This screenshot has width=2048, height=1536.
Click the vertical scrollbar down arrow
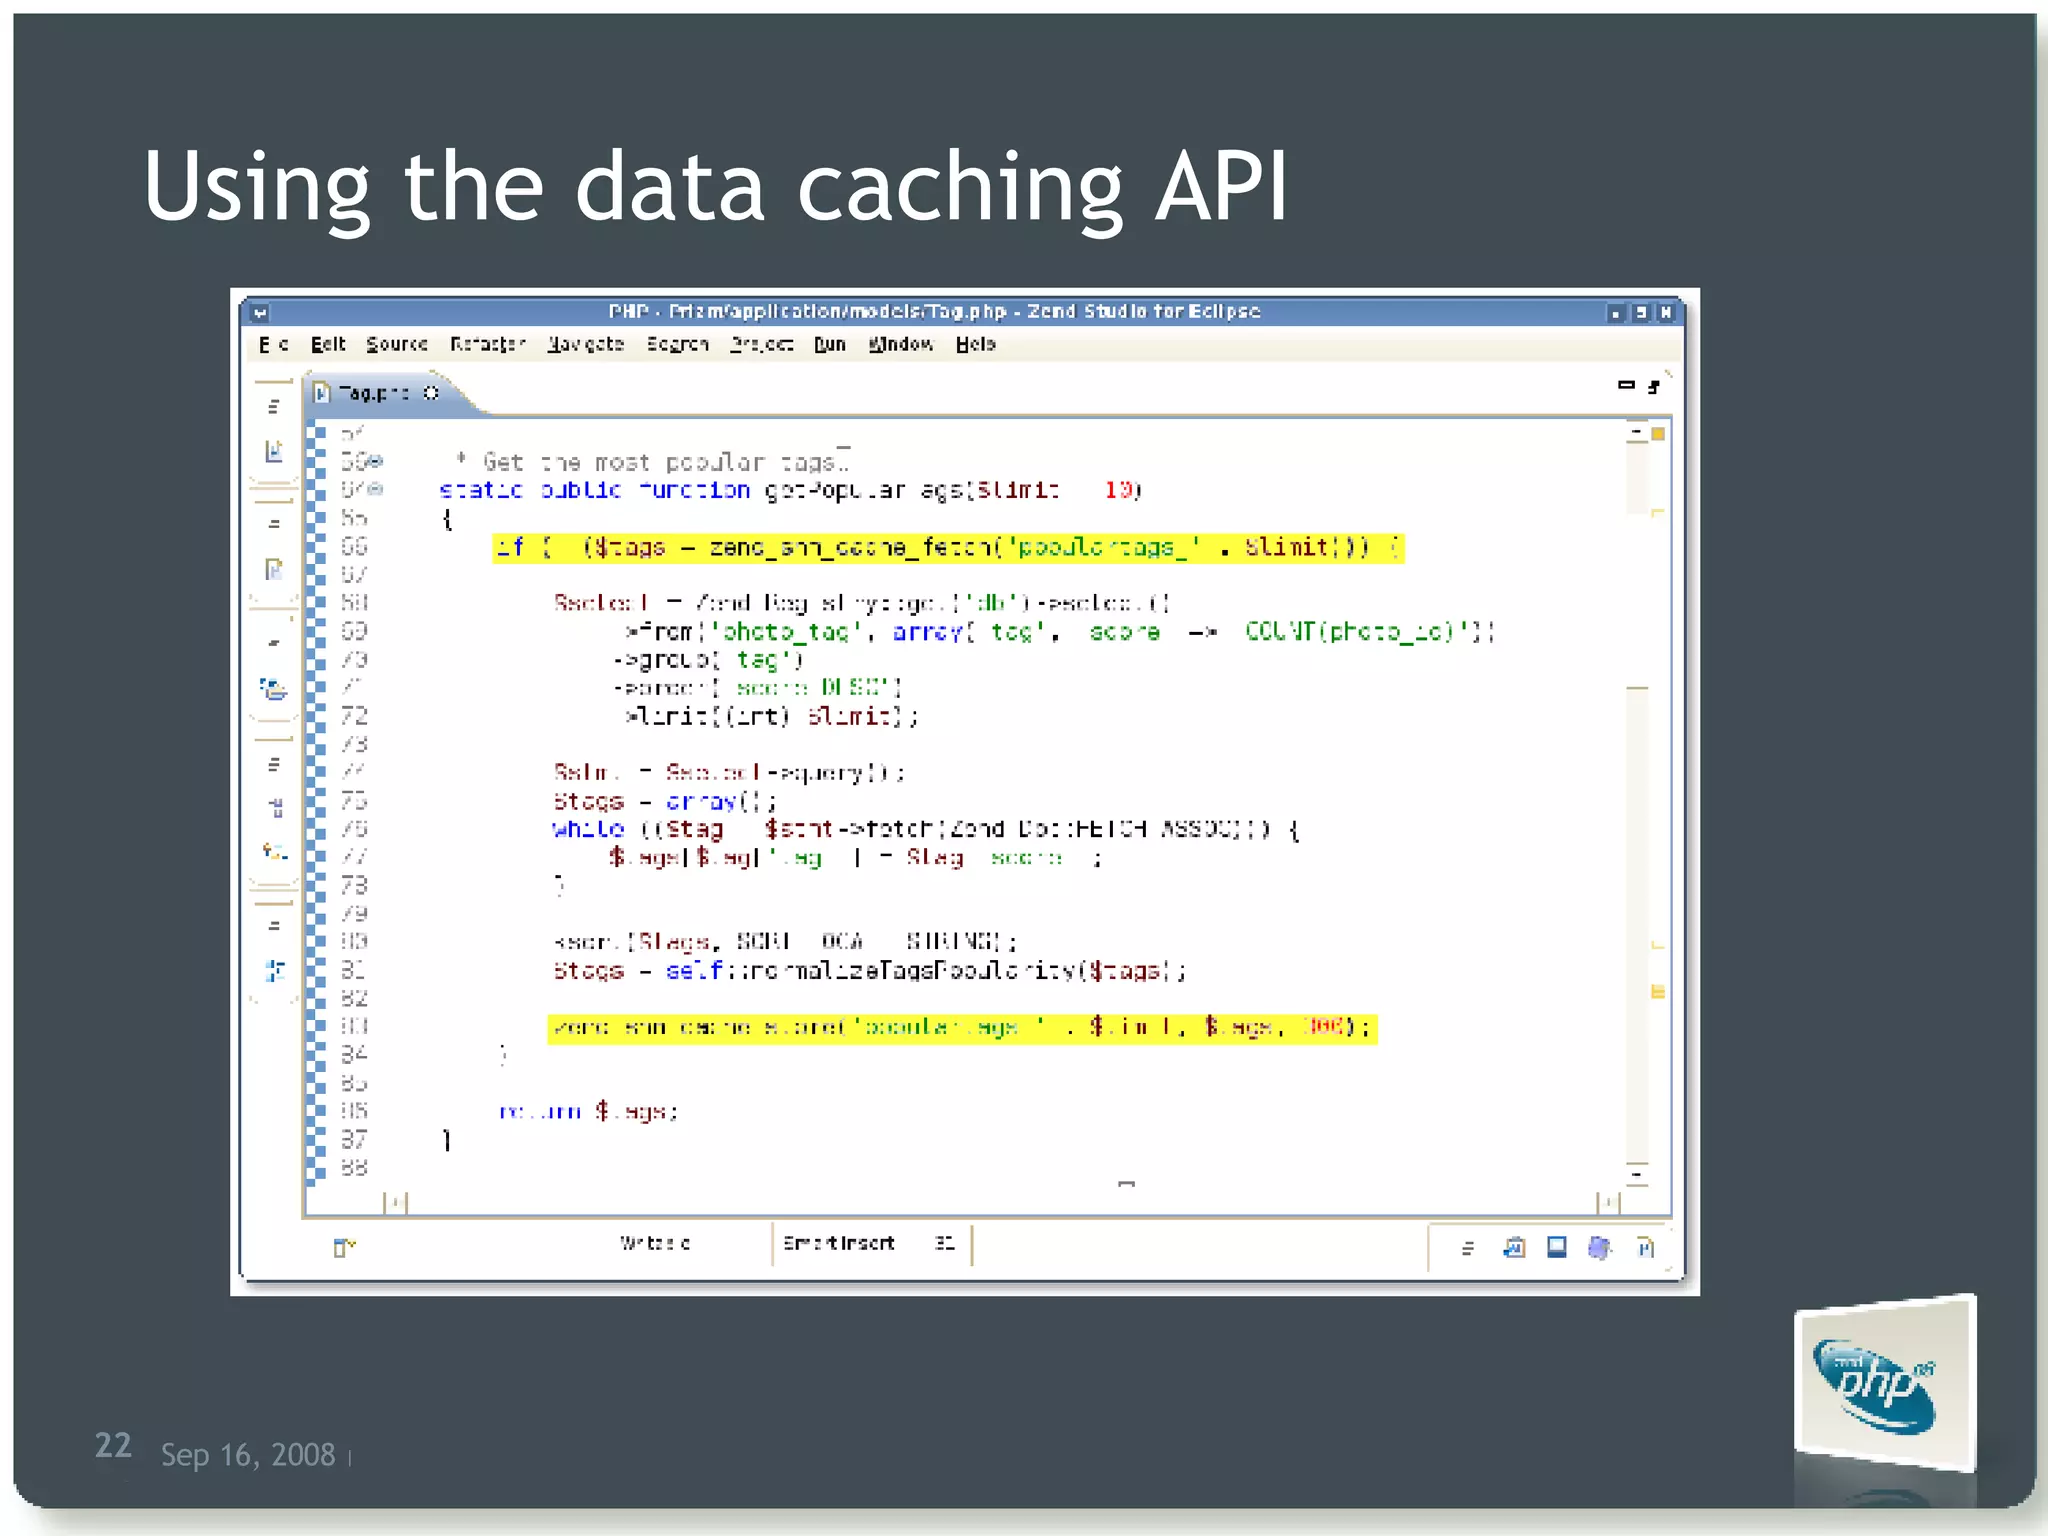(1637, 1175)
